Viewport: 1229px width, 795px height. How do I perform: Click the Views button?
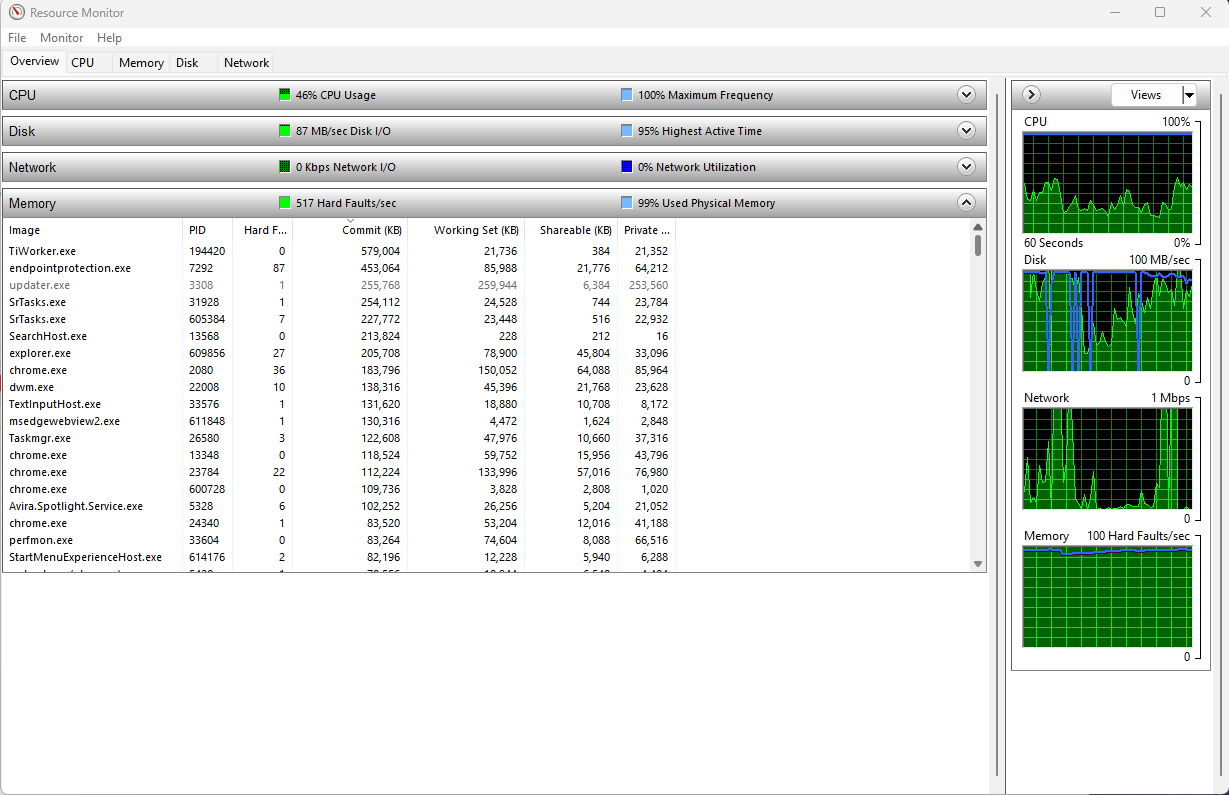pos(1146,95)
